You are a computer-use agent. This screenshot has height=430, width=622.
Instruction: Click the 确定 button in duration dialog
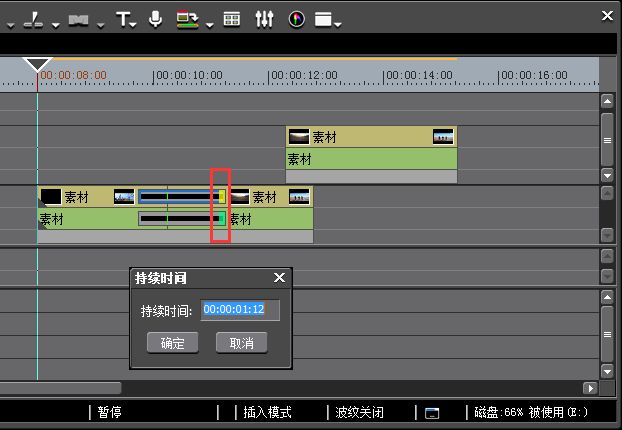(x=172, y=343)
